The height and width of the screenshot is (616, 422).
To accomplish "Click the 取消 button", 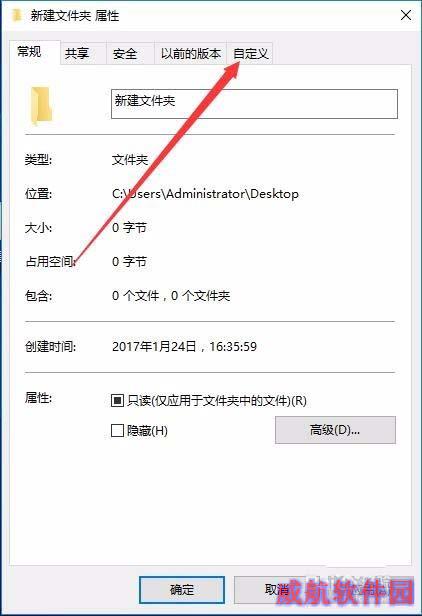I will (277, 589).
